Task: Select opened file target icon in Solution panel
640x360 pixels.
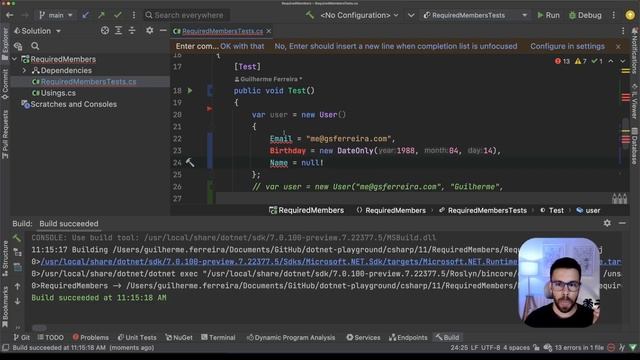Action: point(105,31)
